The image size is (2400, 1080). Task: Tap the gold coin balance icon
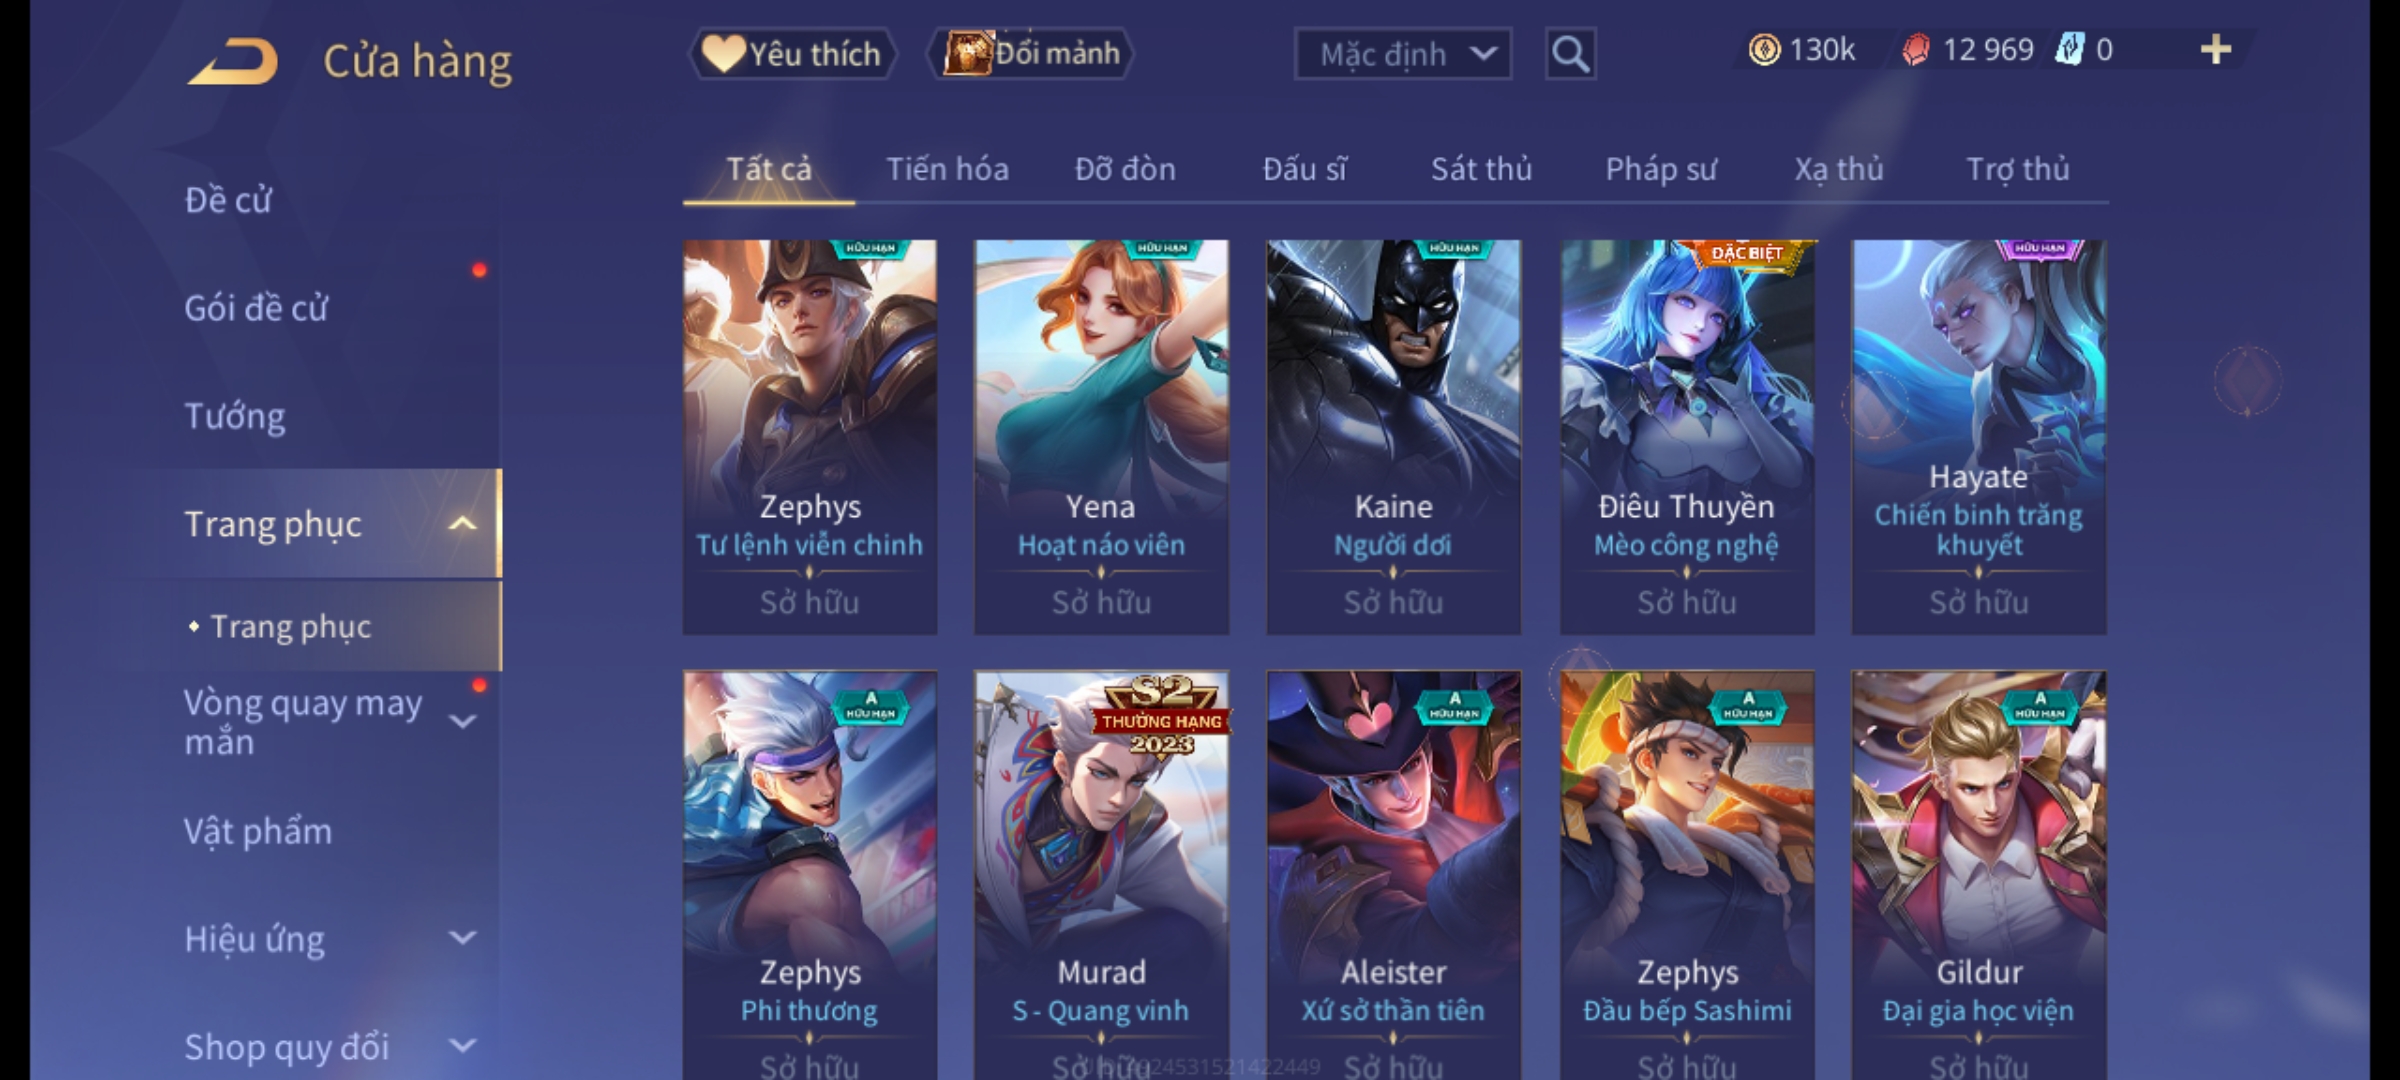point(1764,50)
